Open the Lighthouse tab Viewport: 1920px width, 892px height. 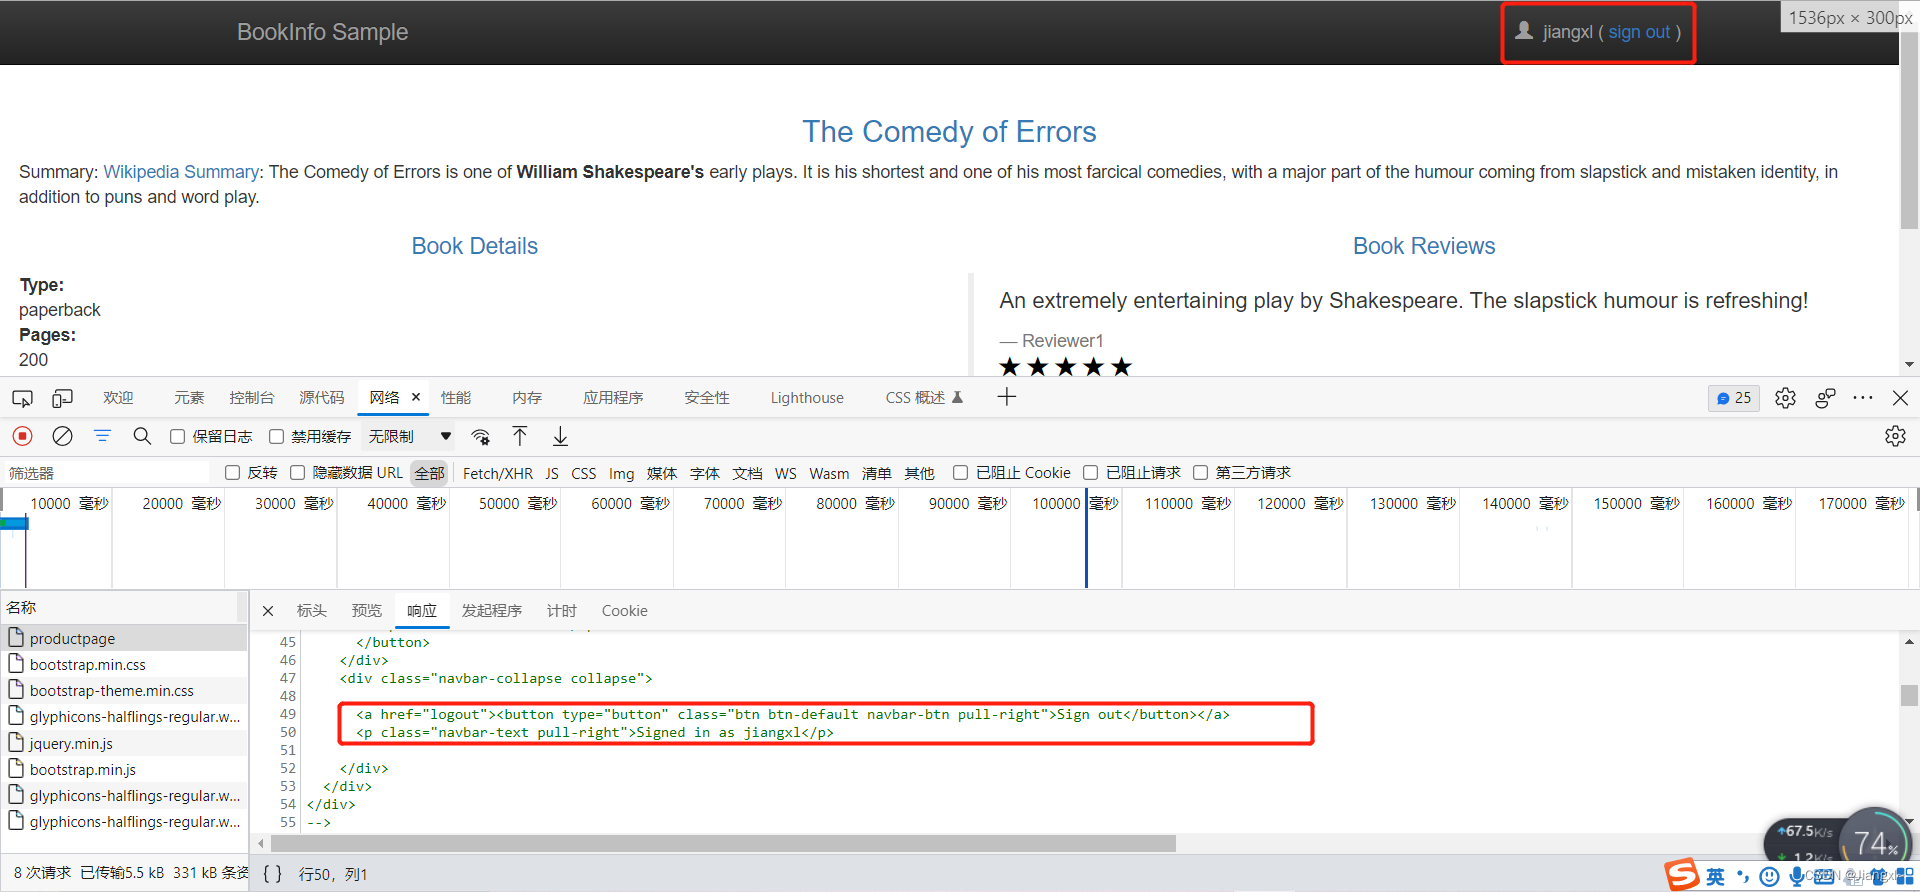[x=807, y=398]
